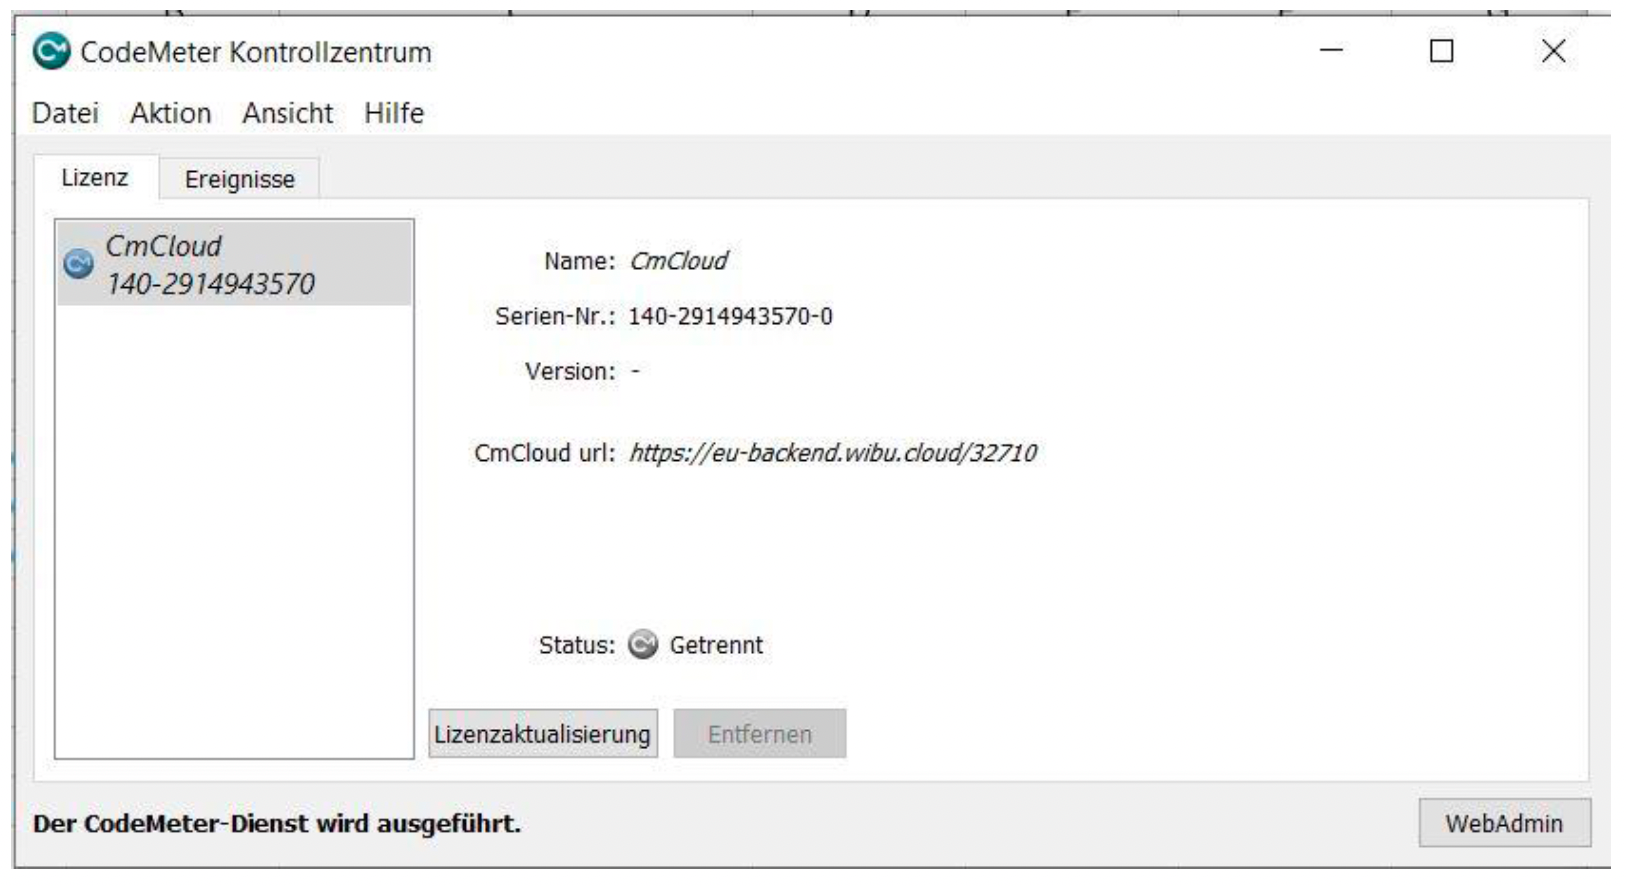Open the Ansicht menu
Image resolution: width=1626 pixels, height=886 pixels.
click(x=287, y=113)
